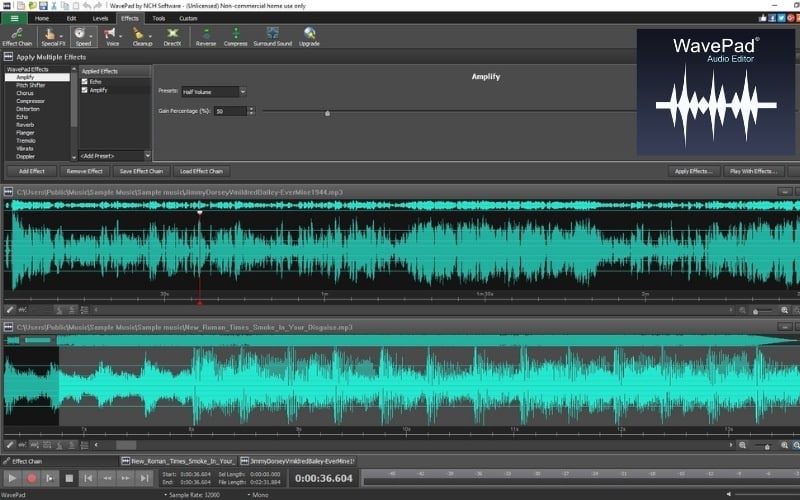The image size is (800, 500).
Task: Click the new file icon in title bar
Action: (x=21, y=6)
